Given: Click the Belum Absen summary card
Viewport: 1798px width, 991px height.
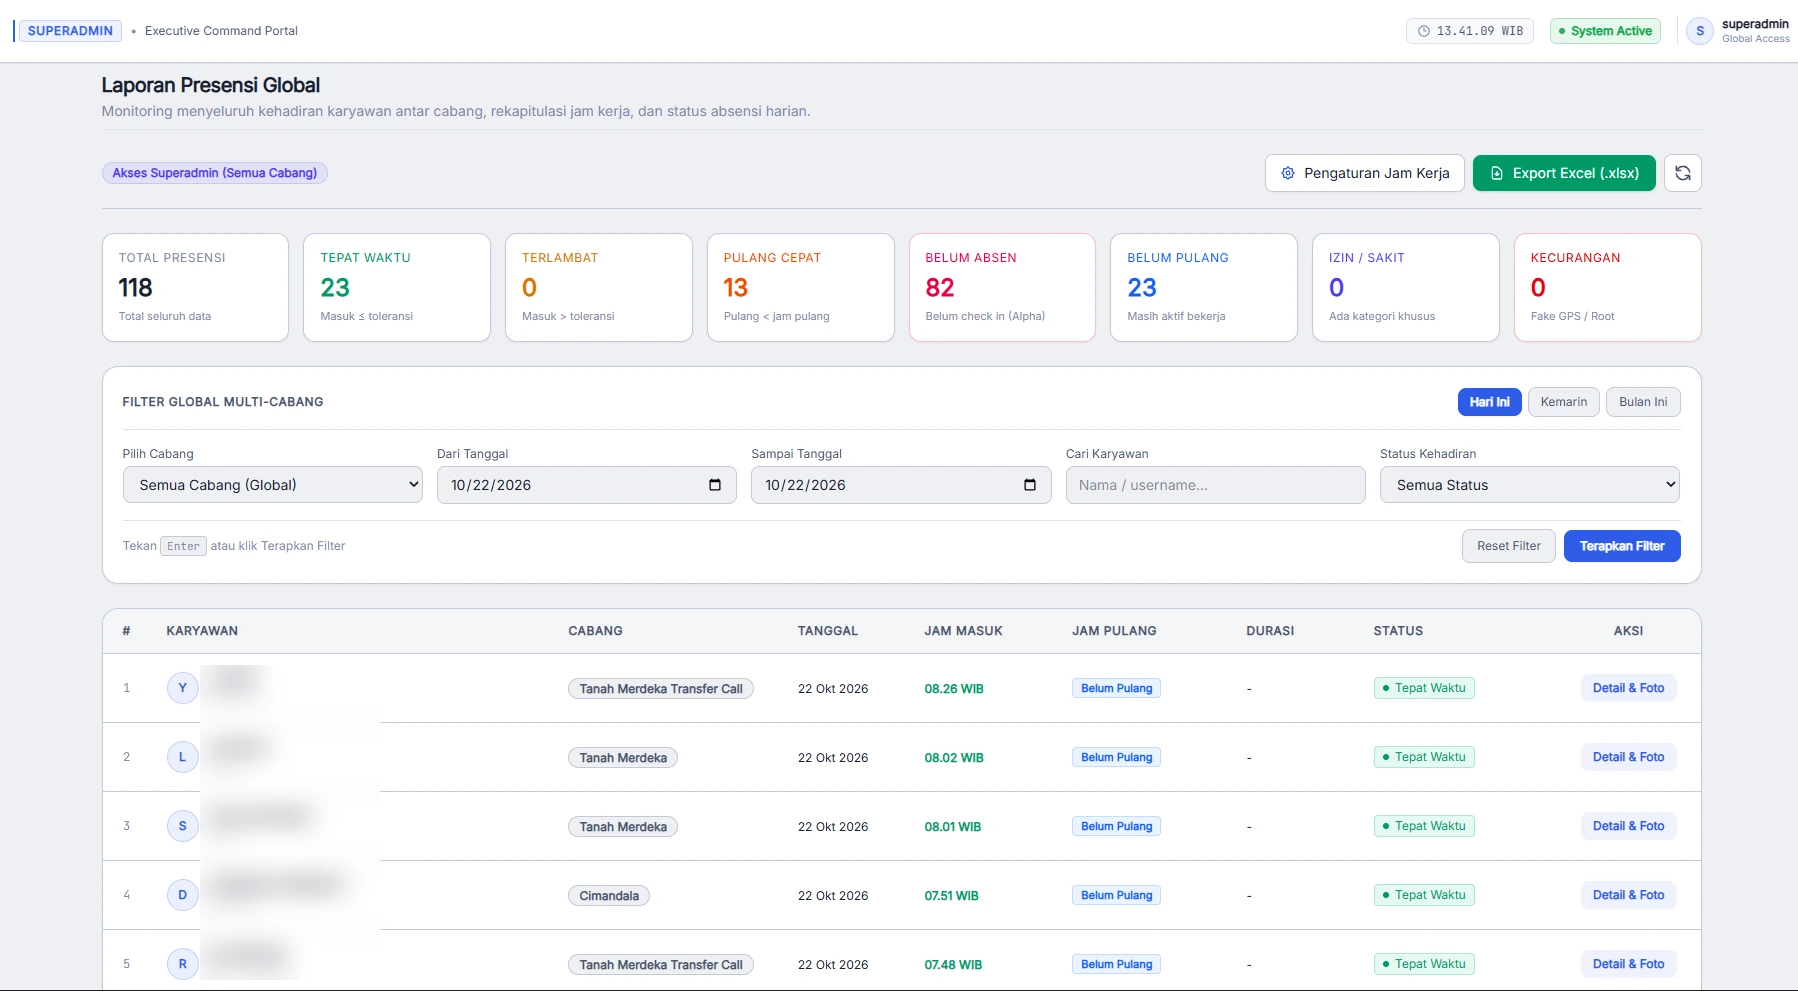Looking at the screenshot, I should coord(1002,288).
